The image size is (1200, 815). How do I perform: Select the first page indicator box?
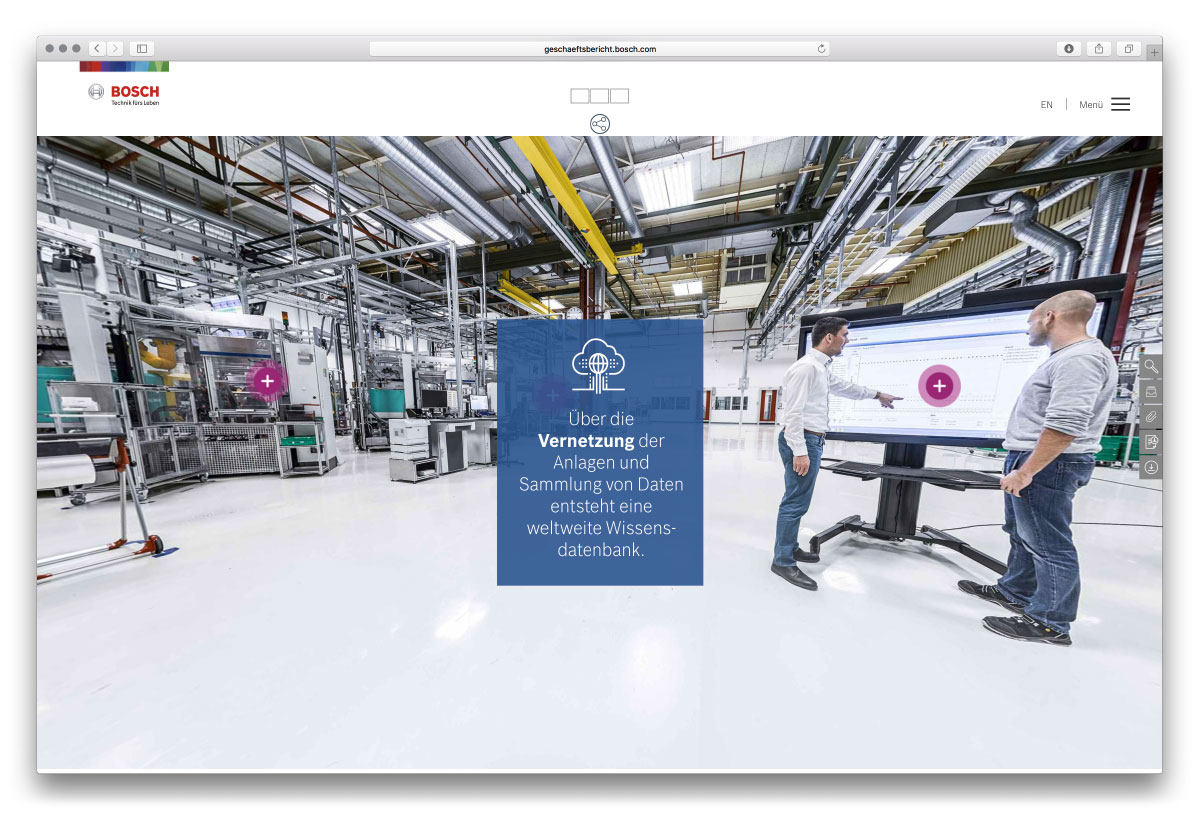(x=580, y=96)
